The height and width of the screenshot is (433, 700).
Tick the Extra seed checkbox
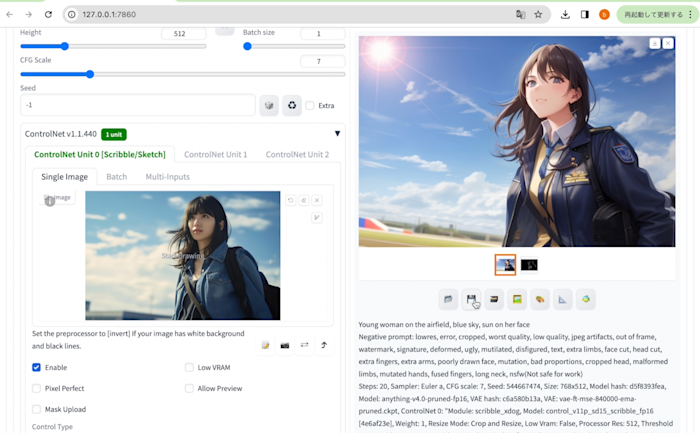coord(310,106)
